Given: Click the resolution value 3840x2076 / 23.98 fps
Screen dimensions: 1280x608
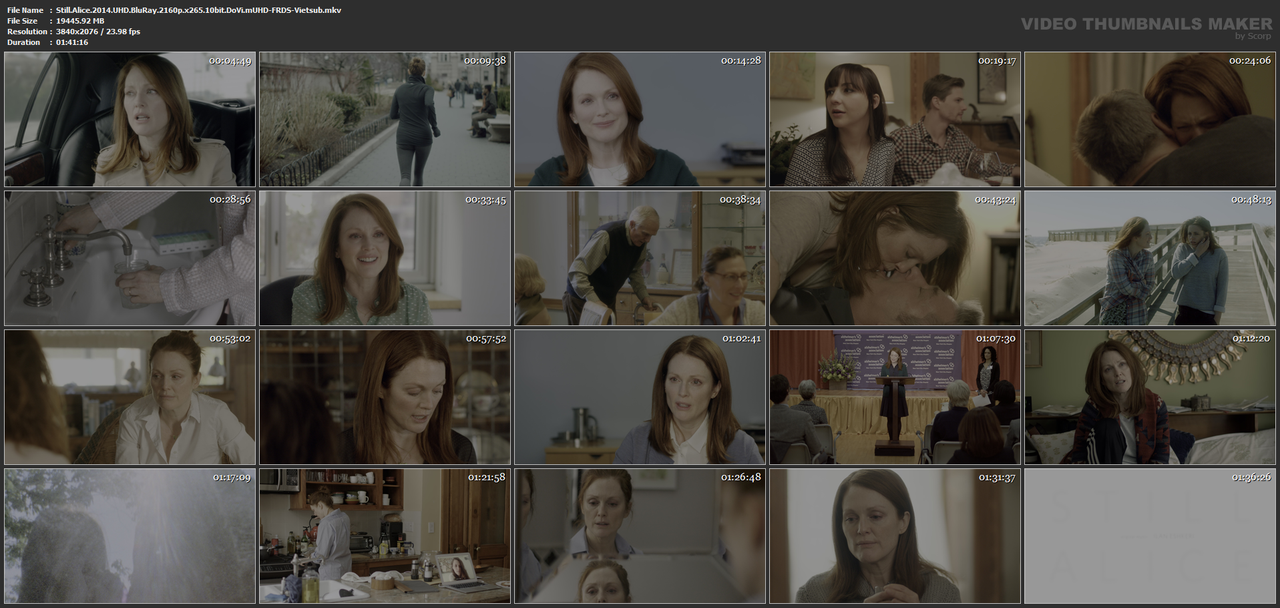Looking at the screenshot, I should (x=98, y=31).
